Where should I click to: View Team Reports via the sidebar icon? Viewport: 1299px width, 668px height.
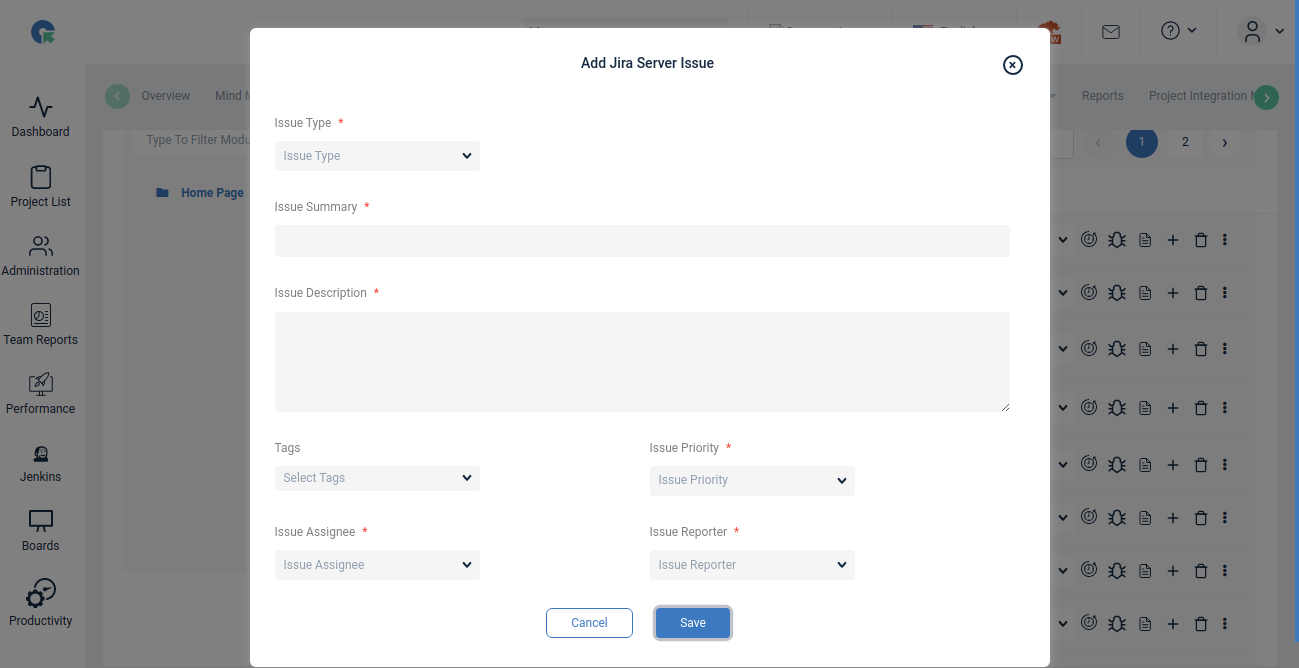point(40,324)
